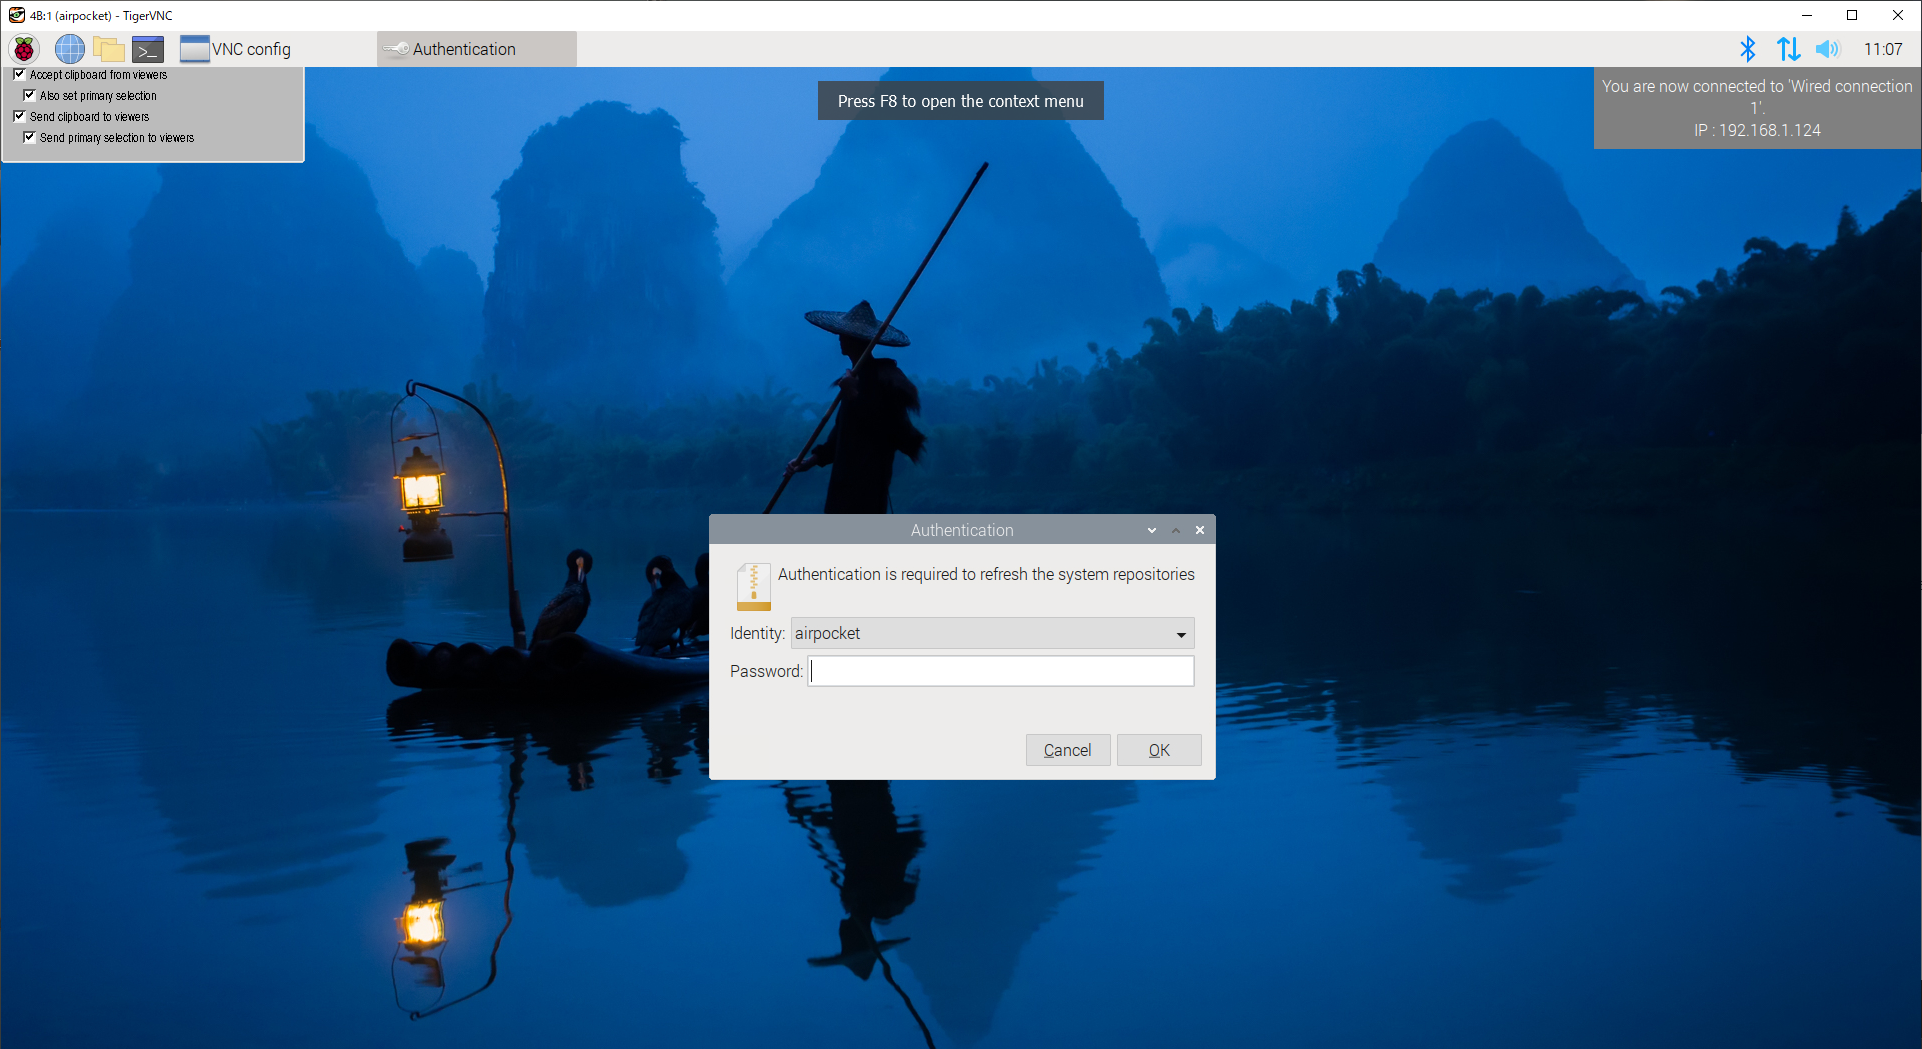Launch the web browser globe icon
This screenshot has width=1922, height=1049.
pyautogui.click(x=69, y=49)
